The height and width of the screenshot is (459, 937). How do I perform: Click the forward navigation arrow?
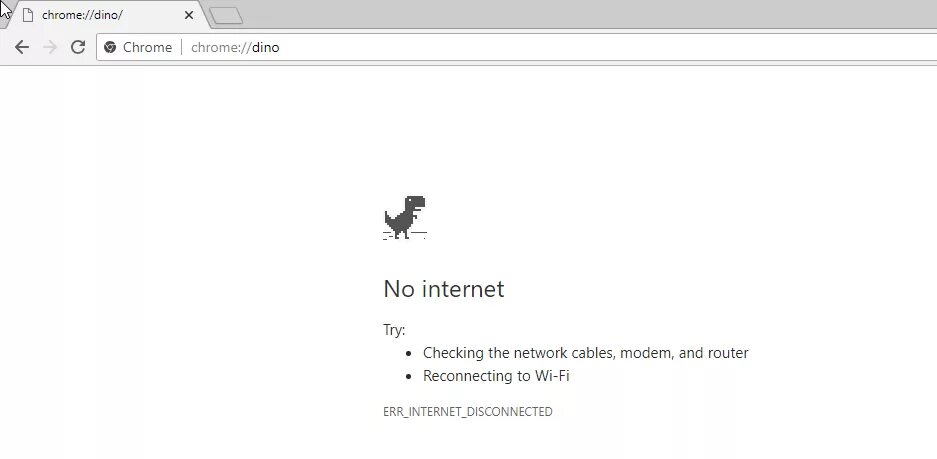point(50,47)
